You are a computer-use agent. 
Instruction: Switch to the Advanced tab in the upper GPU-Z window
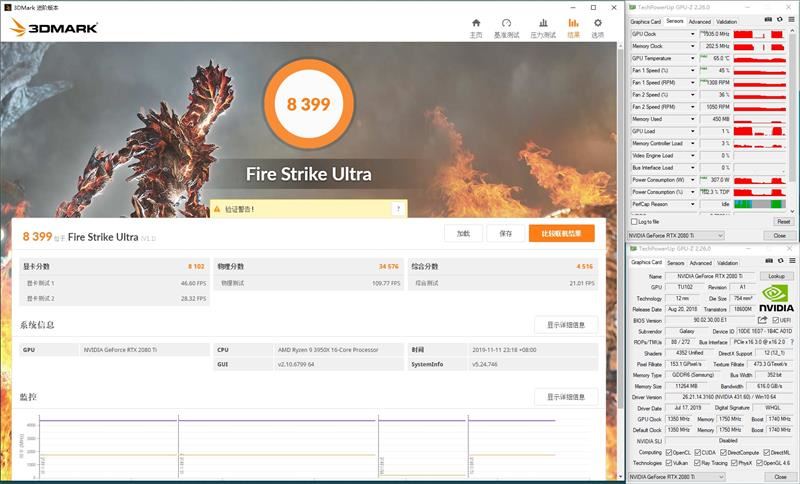tap(699, 21)
